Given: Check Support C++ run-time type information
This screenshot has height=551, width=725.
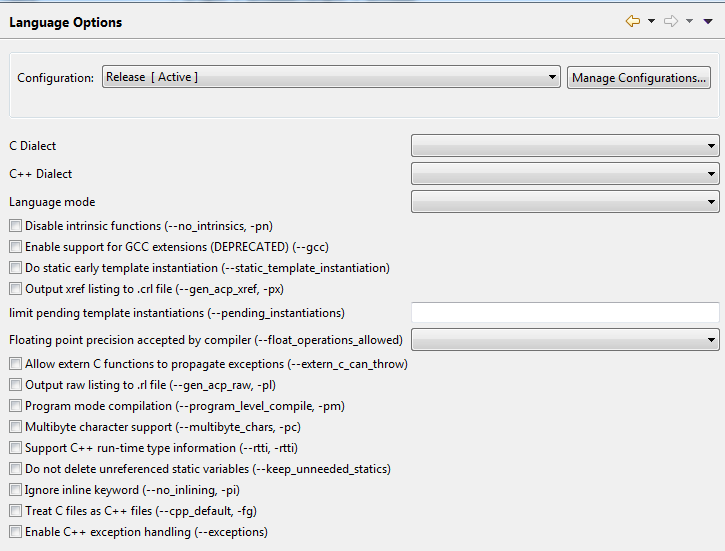Looking at the screenshot, I should pyautogui.click(x=15, y=447).
